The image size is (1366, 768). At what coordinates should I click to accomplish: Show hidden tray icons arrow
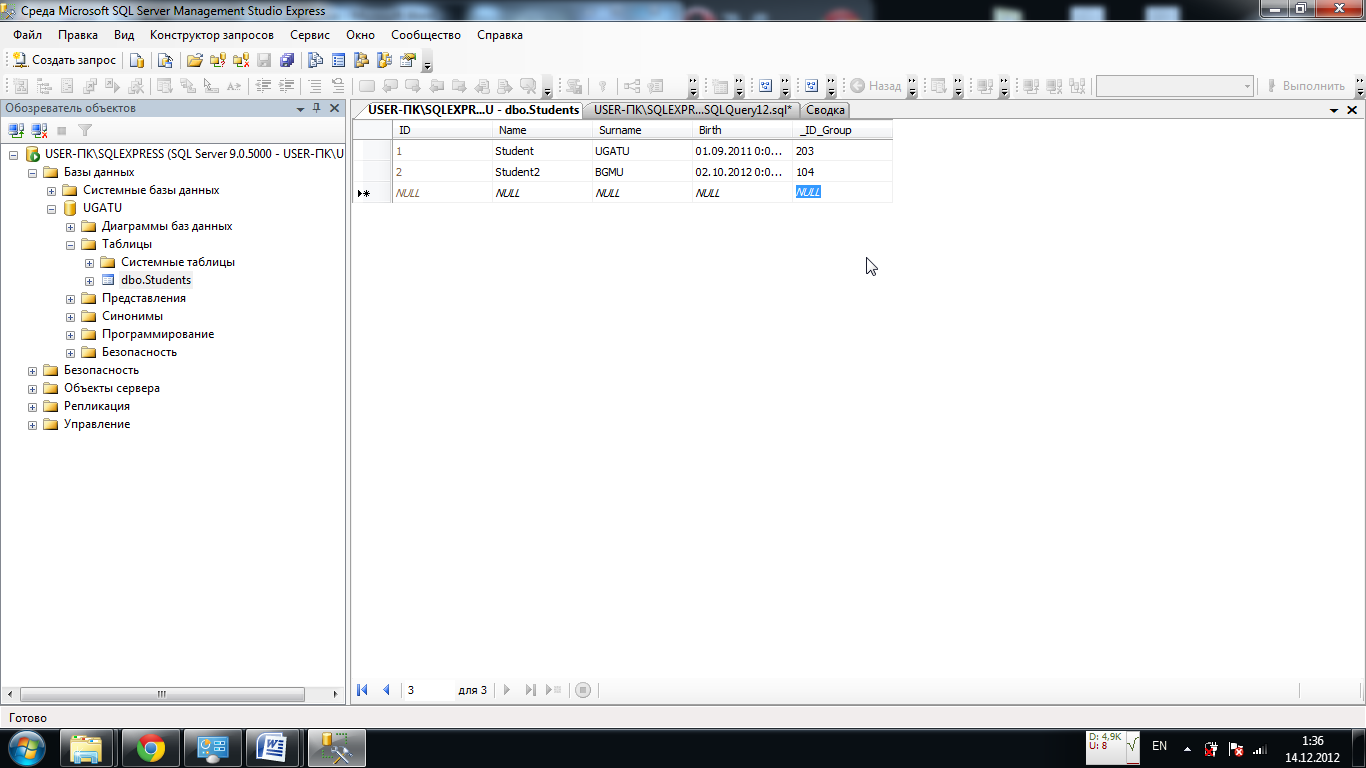(x=1187, y=747)
